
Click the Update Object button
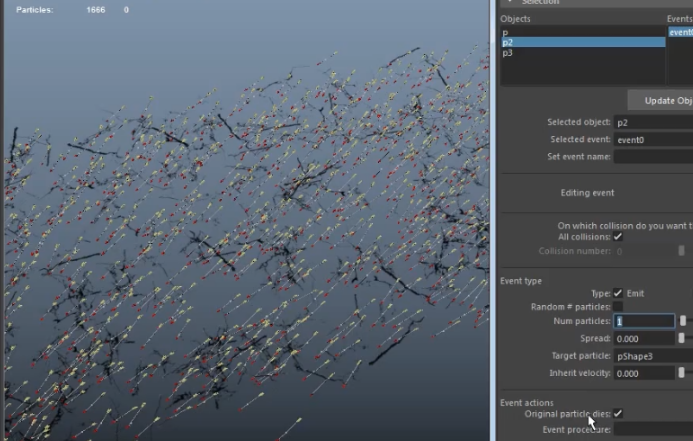660,100
